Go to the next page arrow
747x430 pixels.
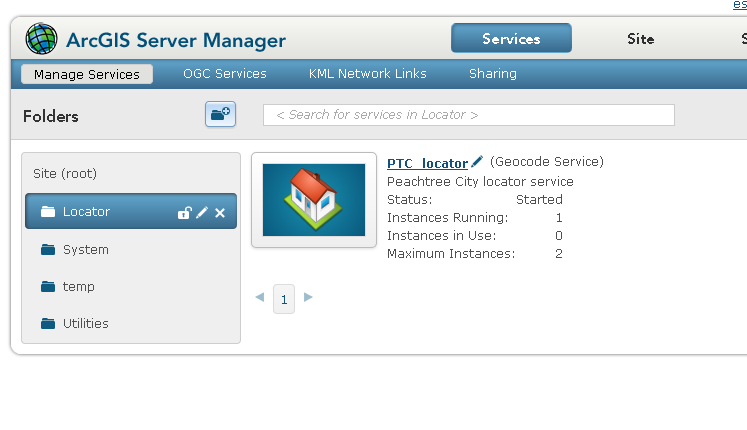[308, 297]
